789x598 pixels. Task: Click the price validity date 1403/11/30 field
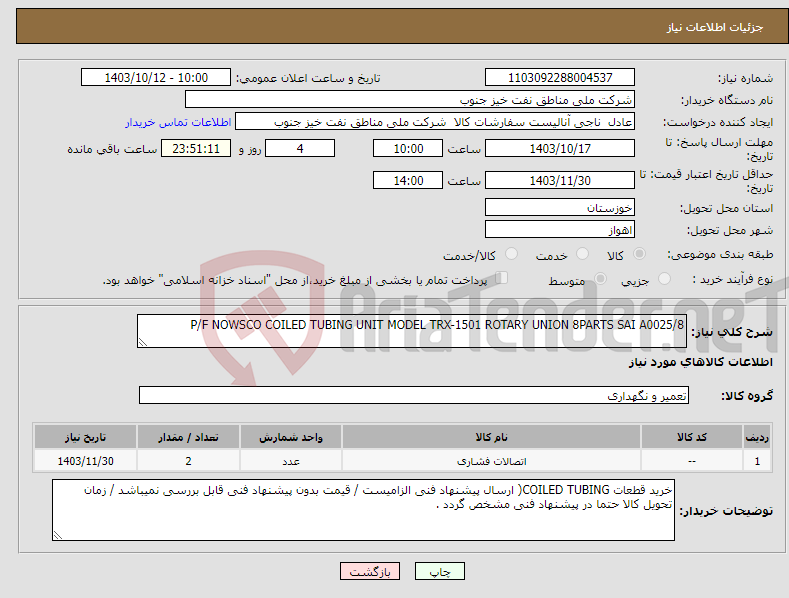[560, 180]
